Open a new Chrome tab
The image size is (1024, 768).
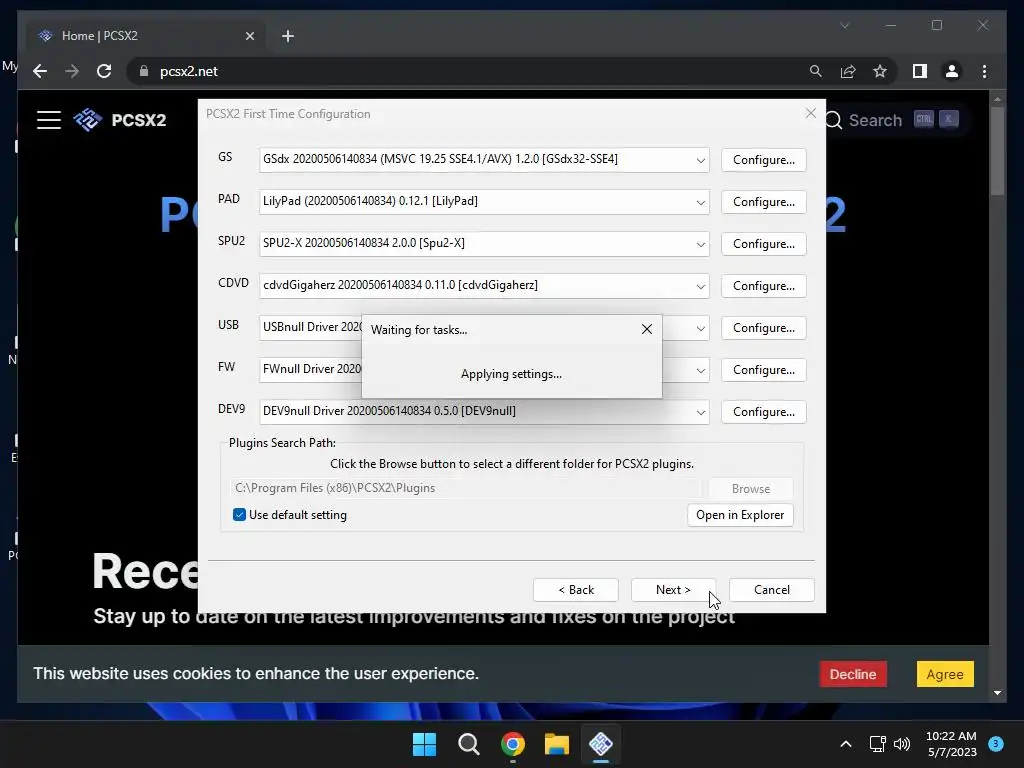(288, 36)
